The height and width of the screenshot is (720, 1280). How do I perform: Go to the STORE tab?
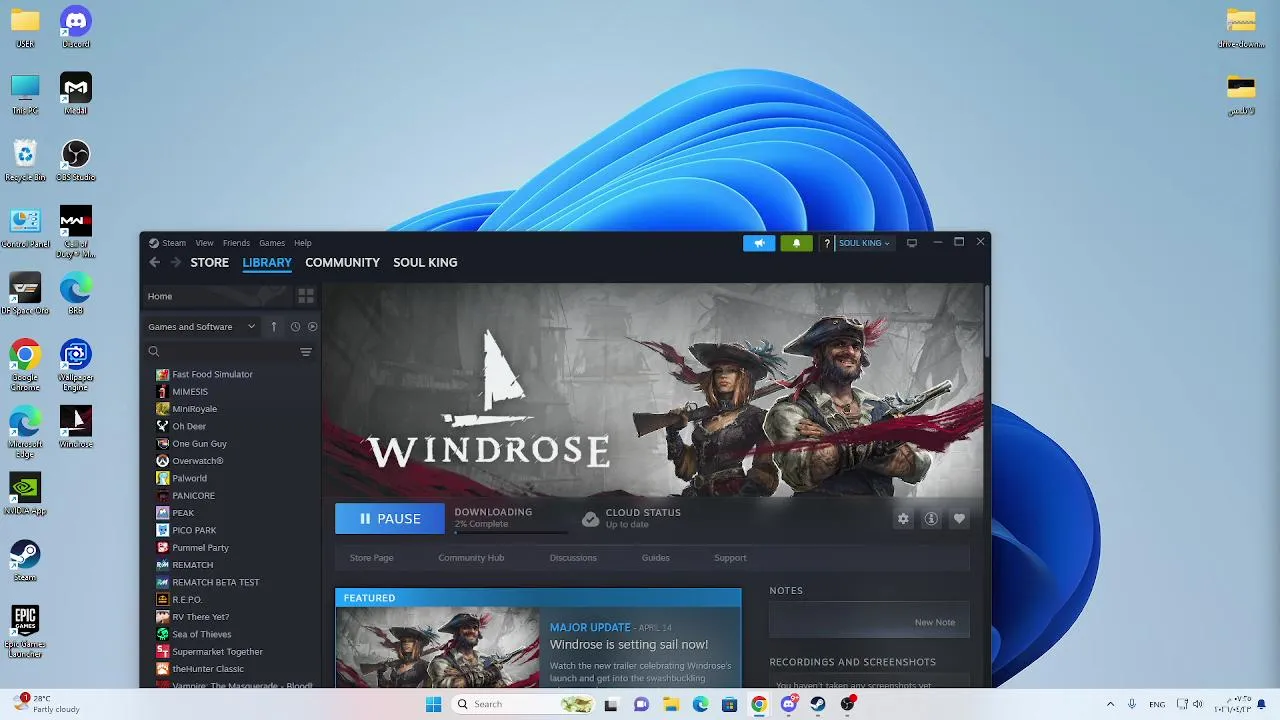click(209, 262)
